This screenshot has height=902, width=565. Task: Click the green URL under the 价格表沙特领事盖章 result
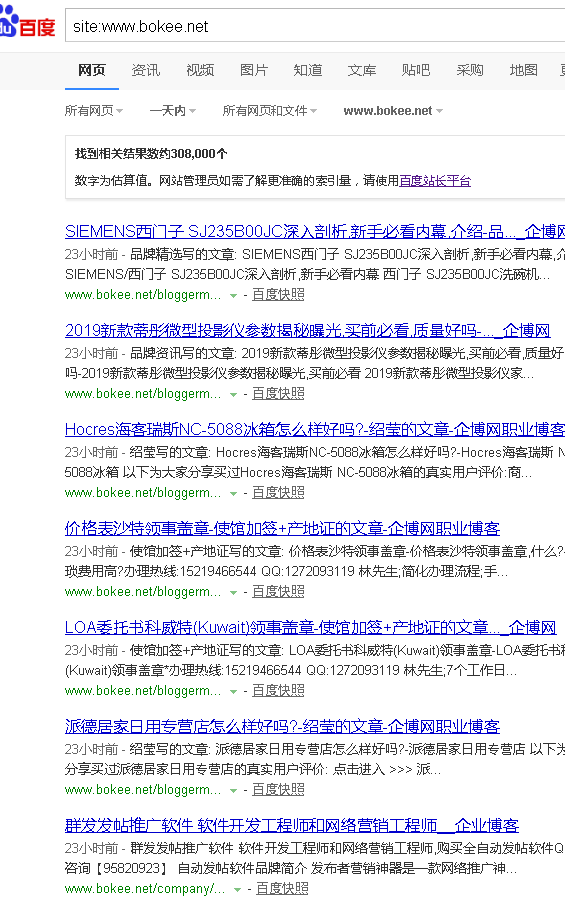click(x=143, y=591)
